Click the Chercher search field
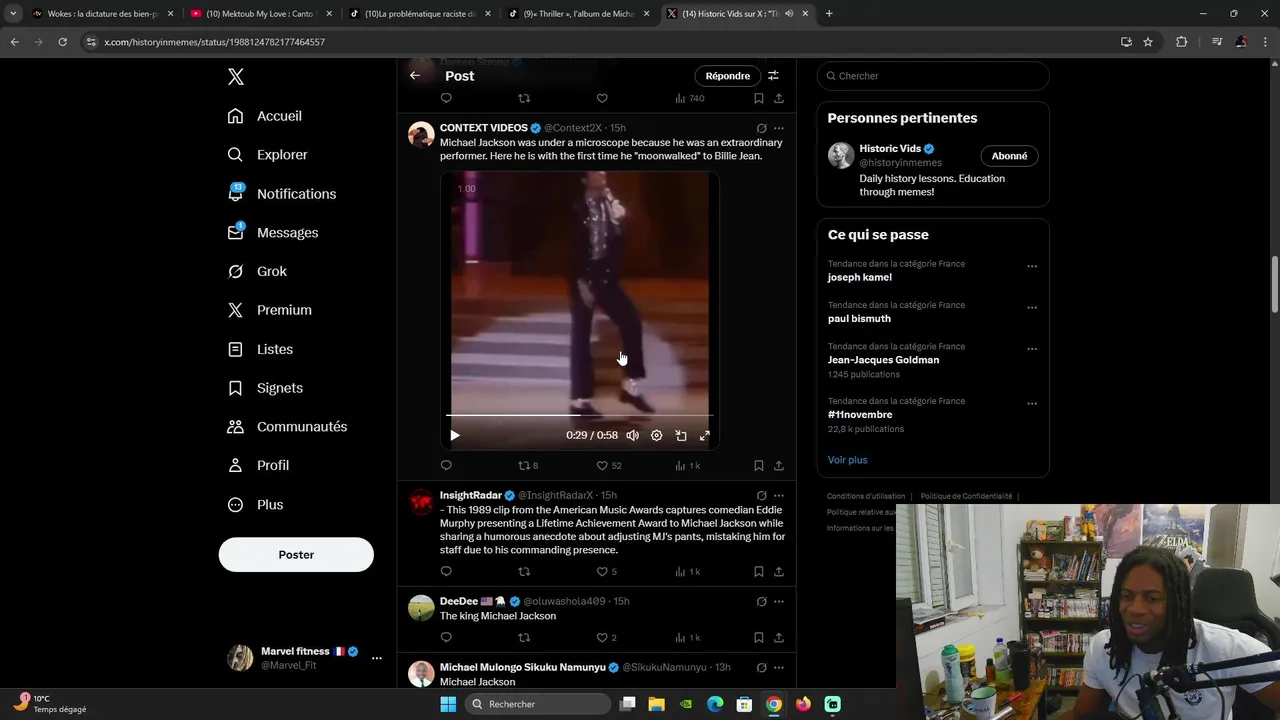 pos(933,76)
